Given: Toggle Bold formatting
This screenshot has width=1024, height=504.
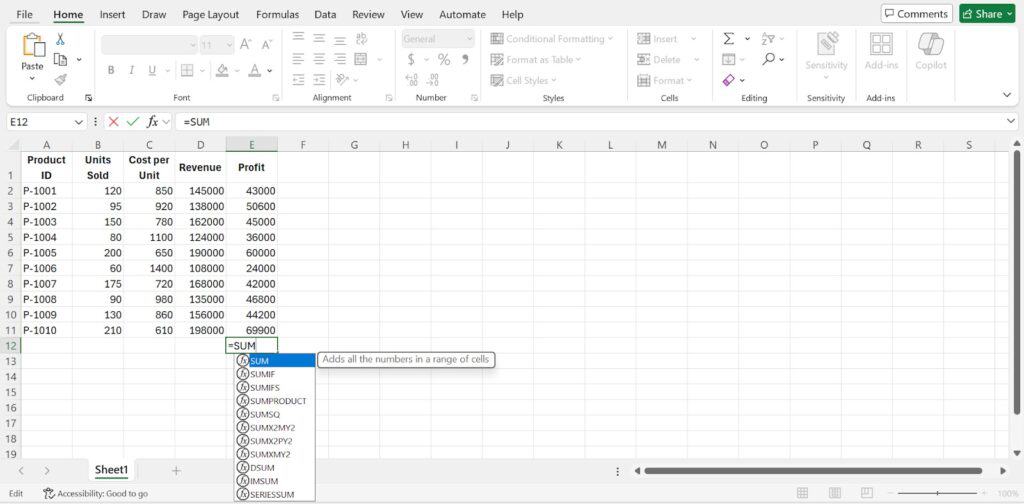Looking at the screenshot, I should pyautogui.click(x=111, y=70).
